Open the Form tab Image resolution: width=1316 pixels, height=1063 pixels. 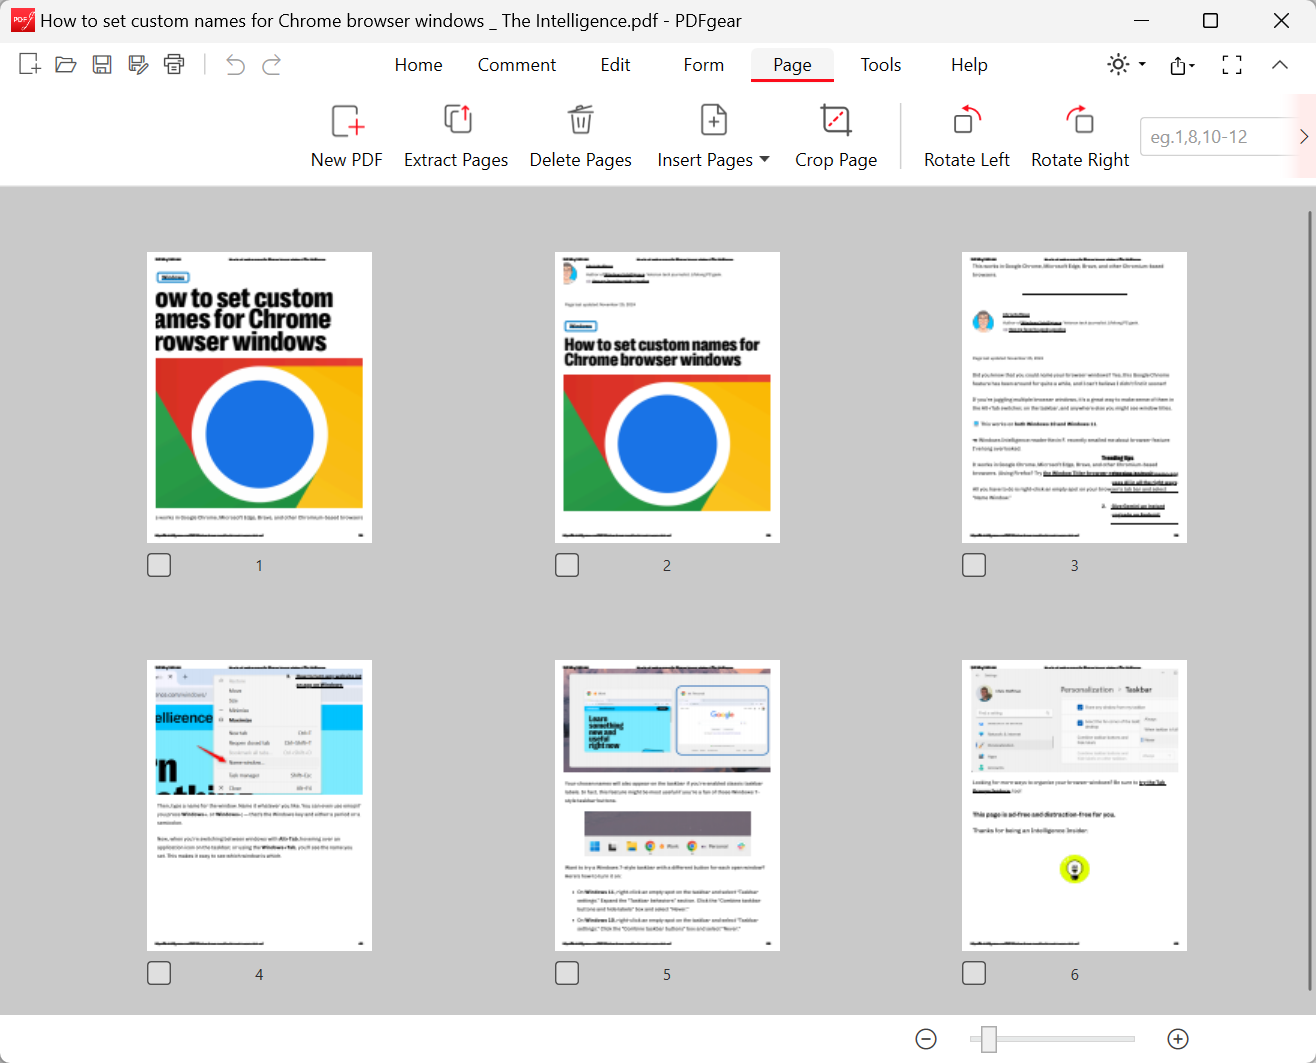coord(704,65)
